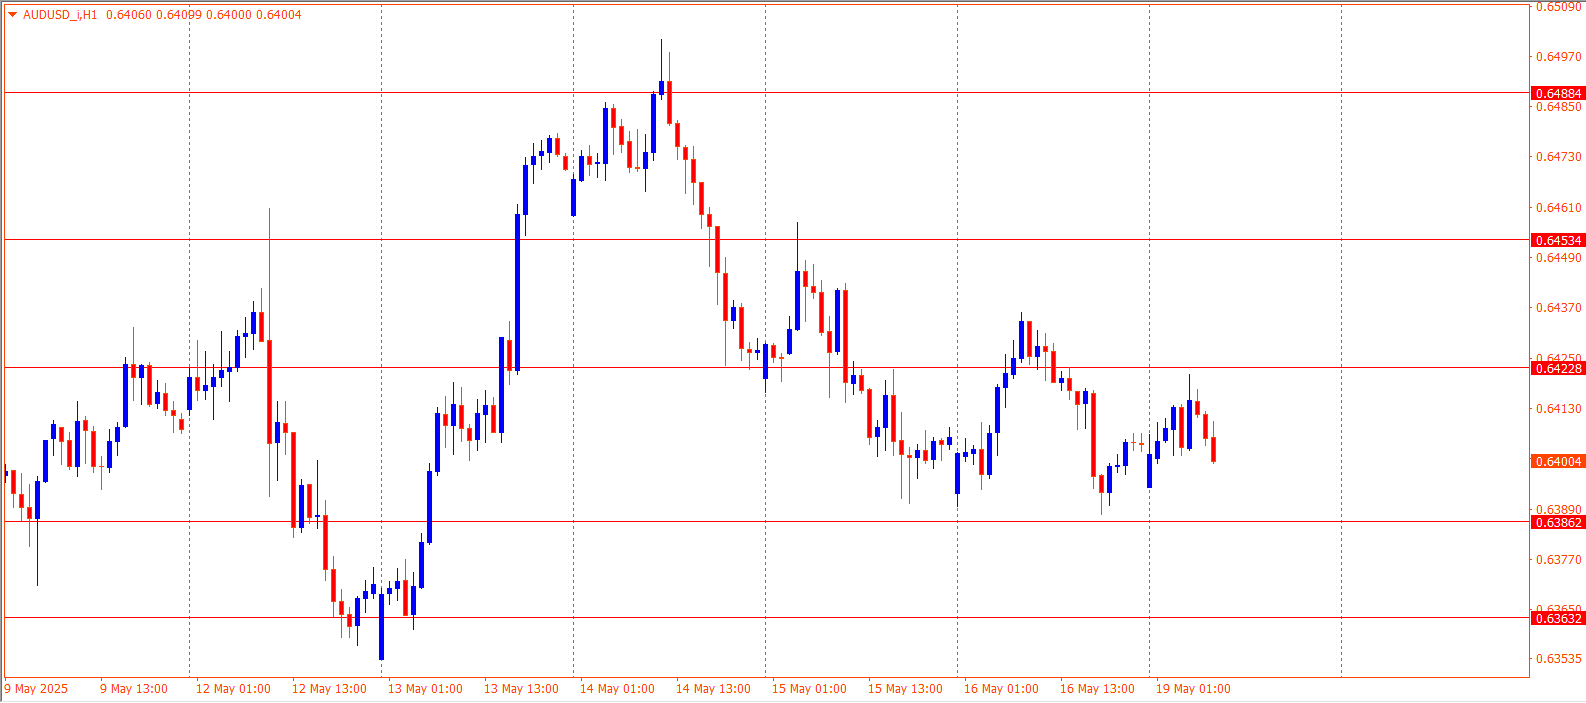Click the 12 May 13:00 time label
1586x703 pixels.
coord(329,689)
